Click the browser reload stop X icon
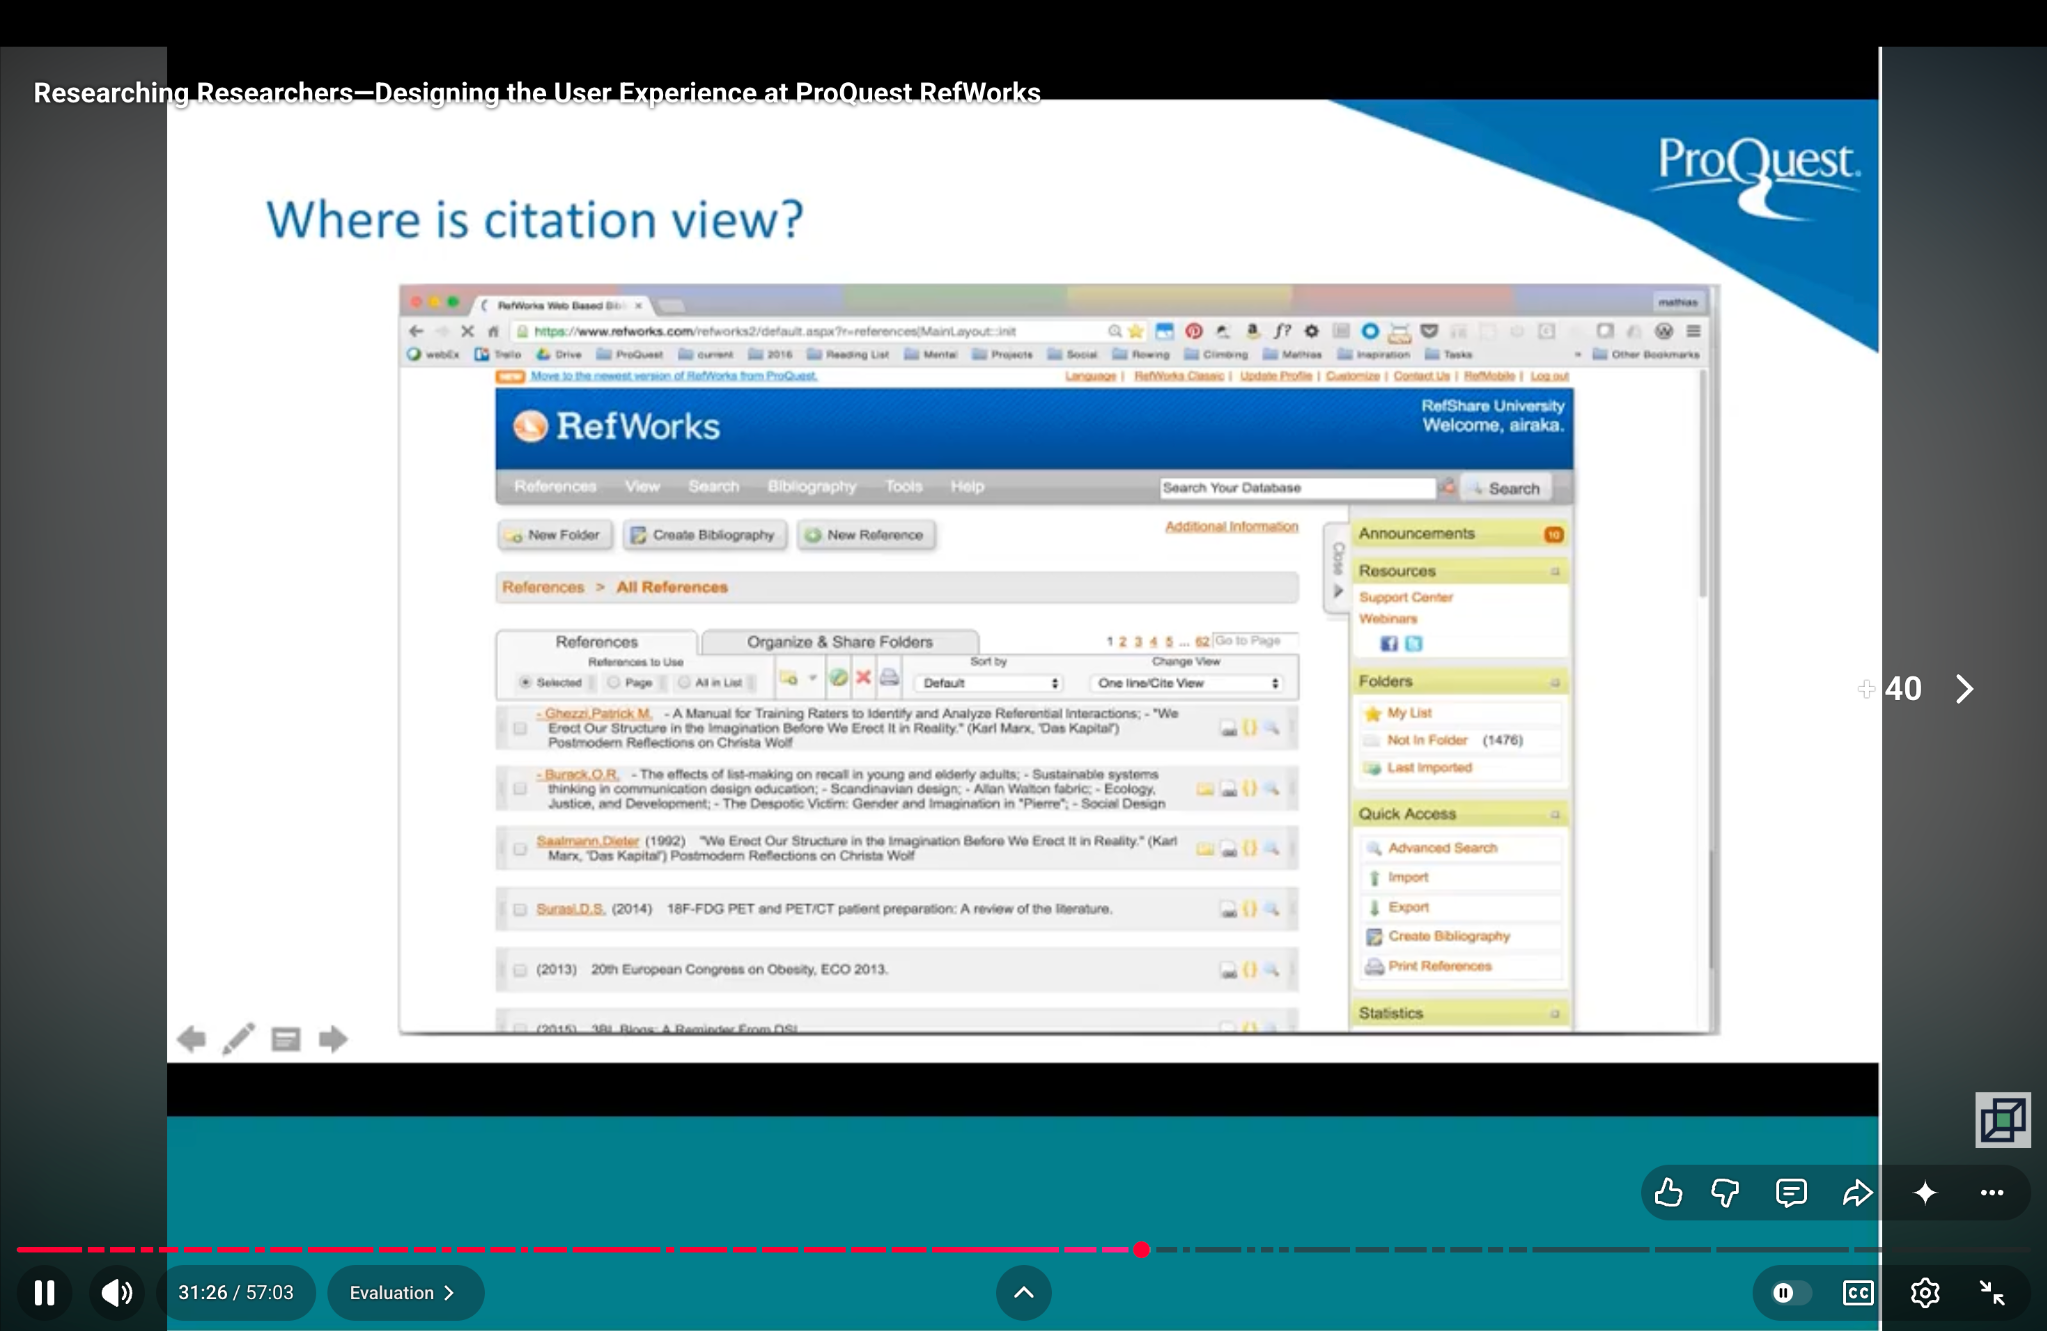The height and width of the screenshot is (1331, 2047). pos(467,331)
